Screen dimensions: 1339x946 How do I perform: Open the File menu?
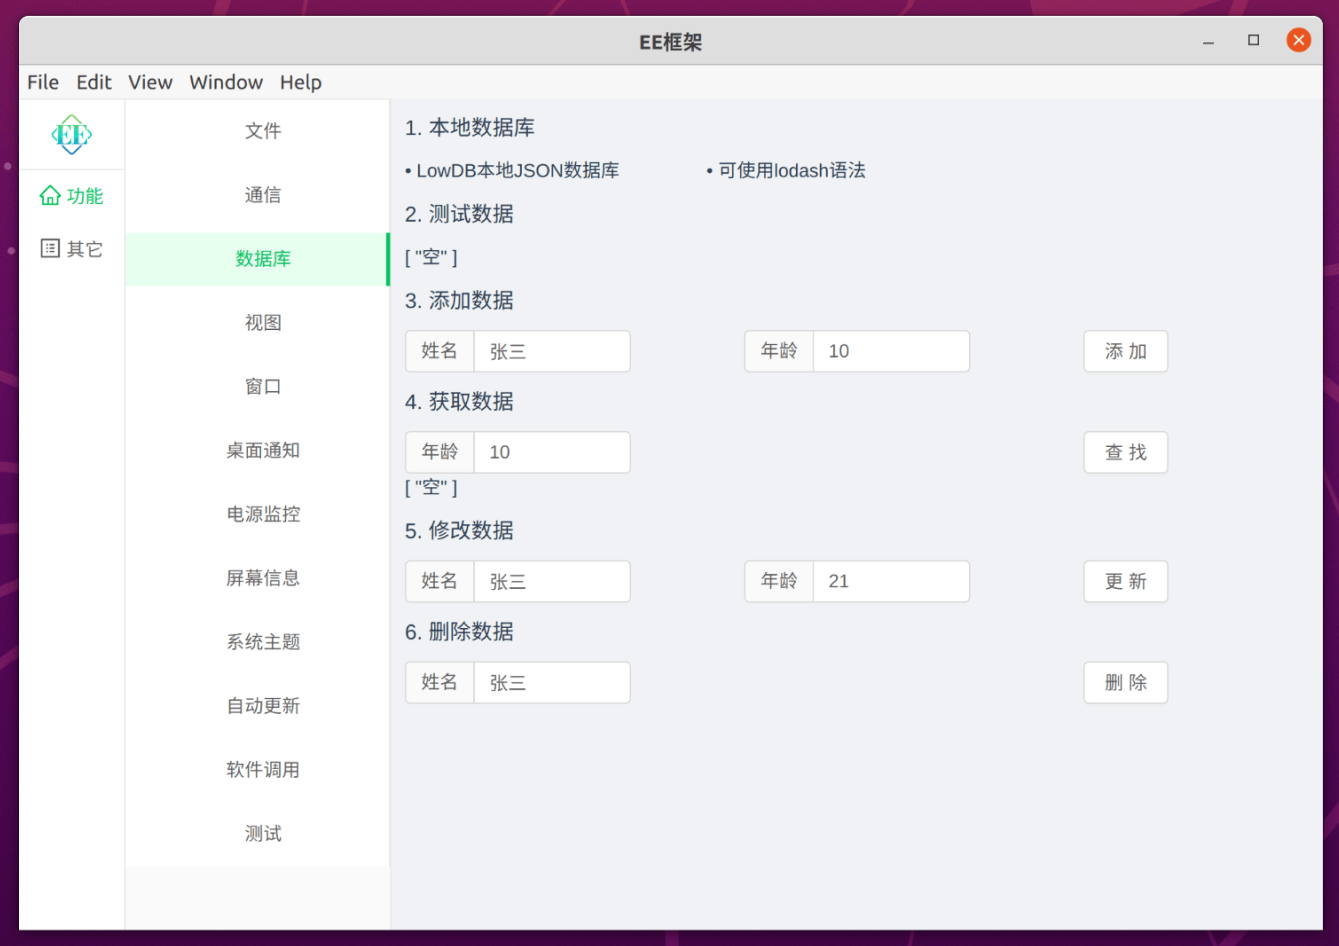(43, 82)
